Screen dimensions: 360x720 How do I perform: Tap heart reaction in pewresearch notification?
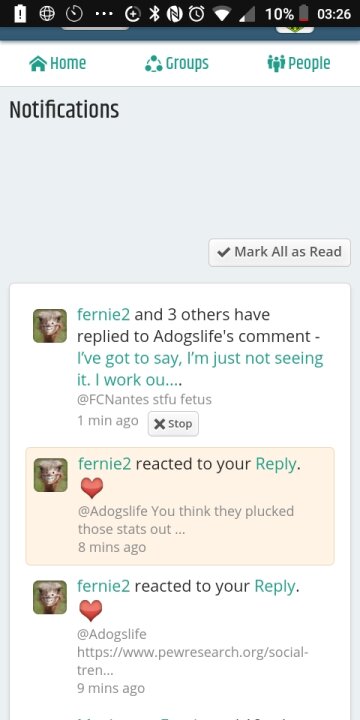tap(91, 610)
